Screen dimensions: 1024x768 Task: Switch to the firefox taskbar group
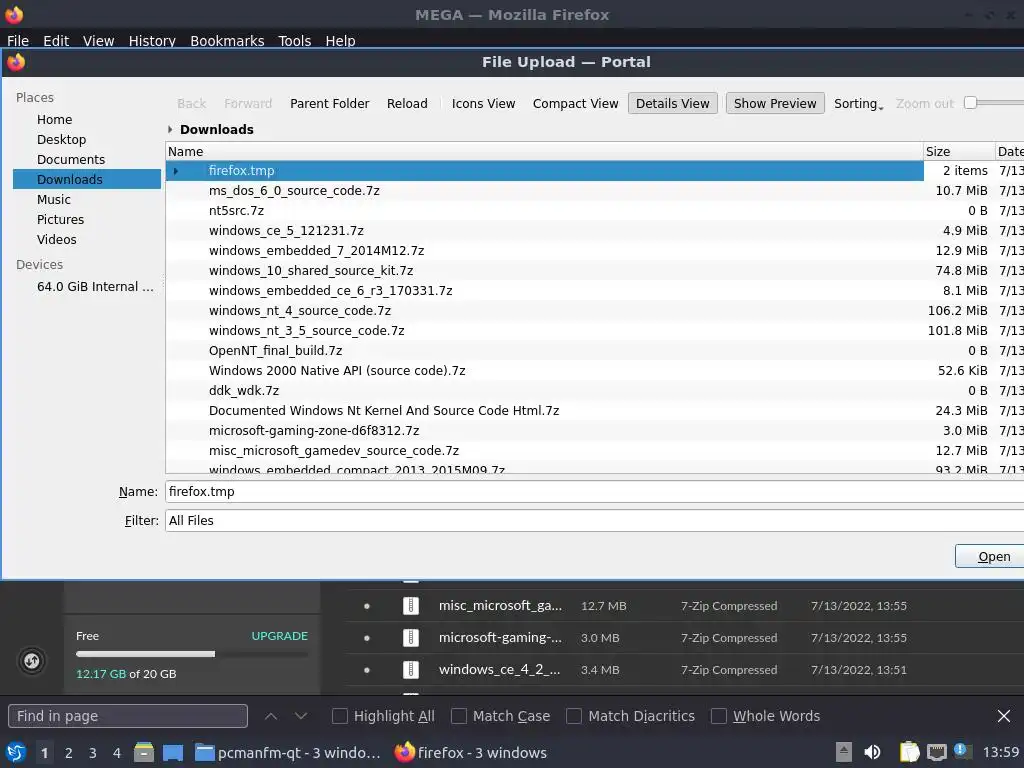click(471, 752)
